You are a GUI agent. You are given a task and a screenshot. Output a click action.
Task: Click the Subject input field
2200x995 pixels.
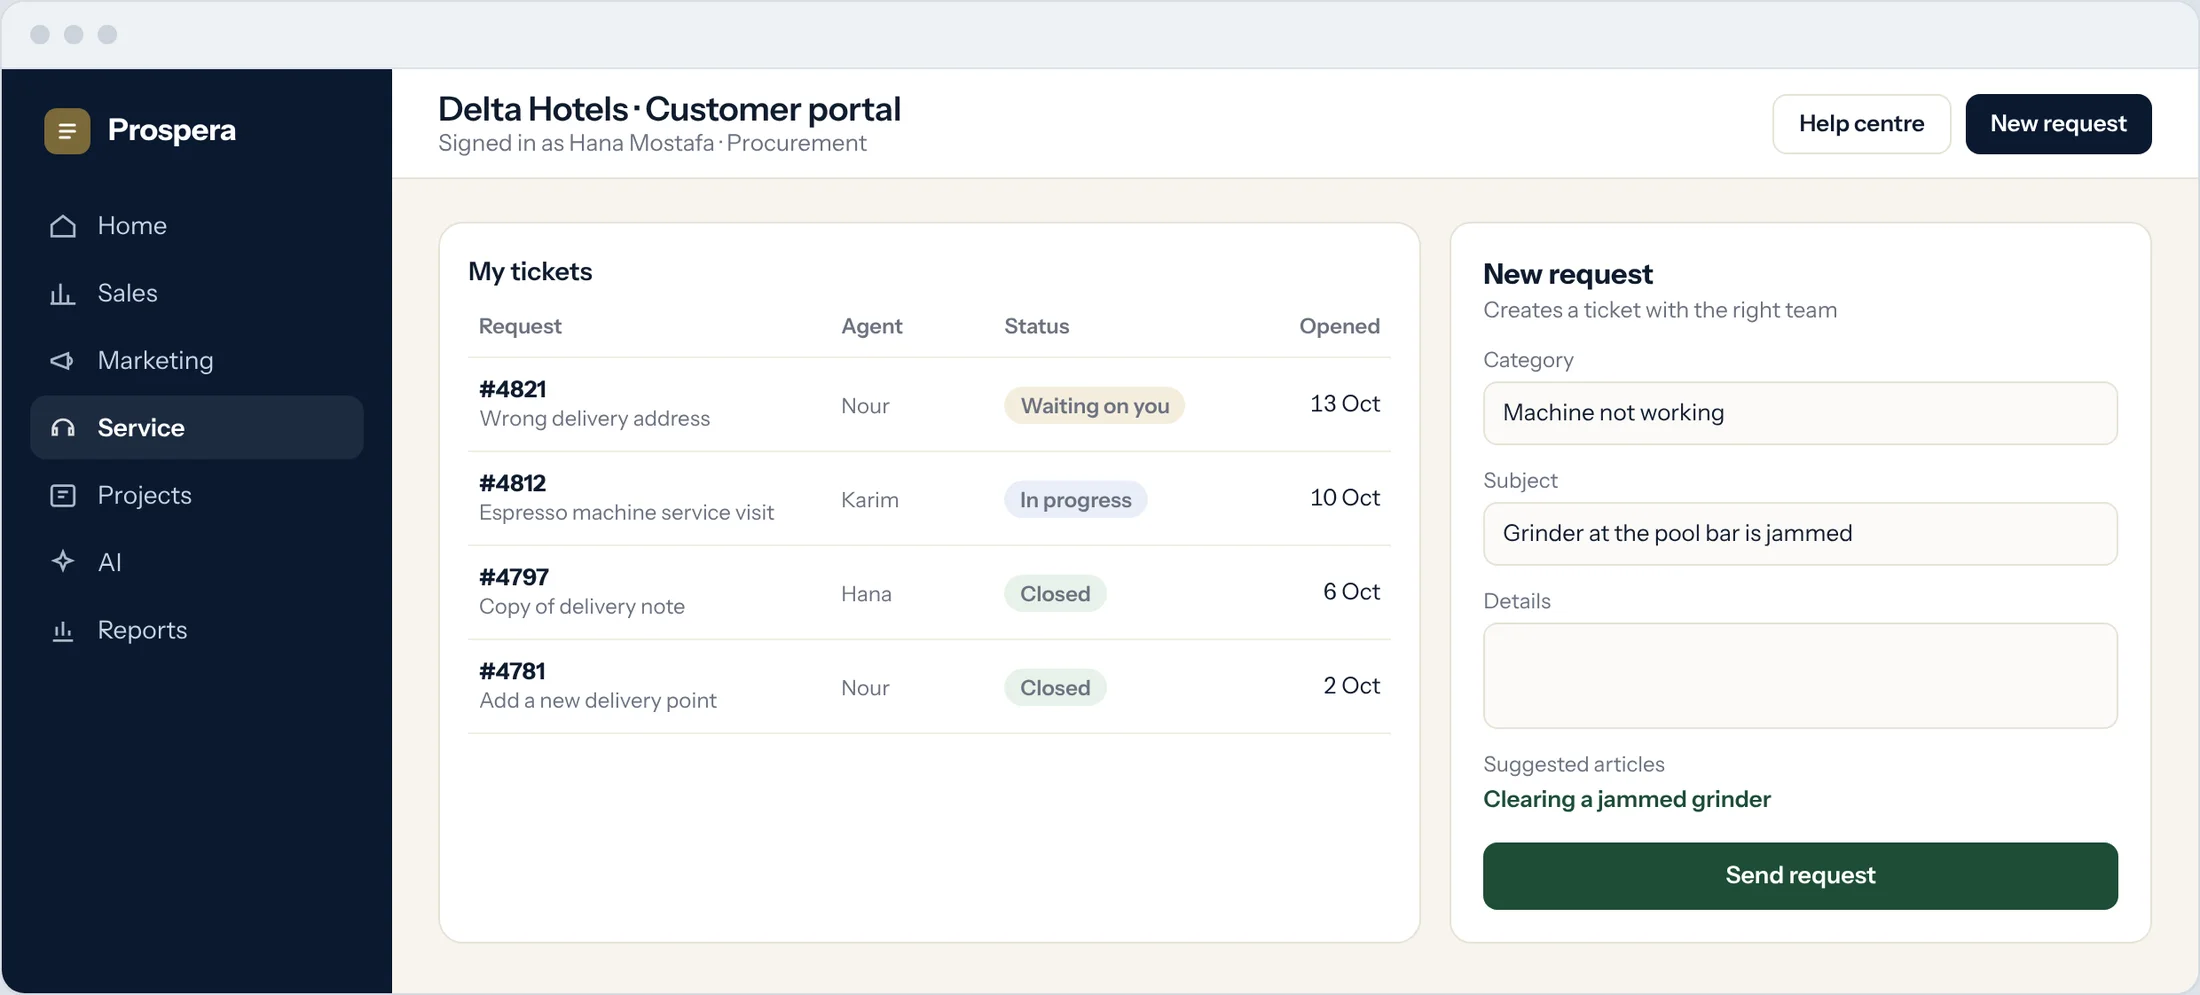pyautogui.click(x=1800, y=534)
